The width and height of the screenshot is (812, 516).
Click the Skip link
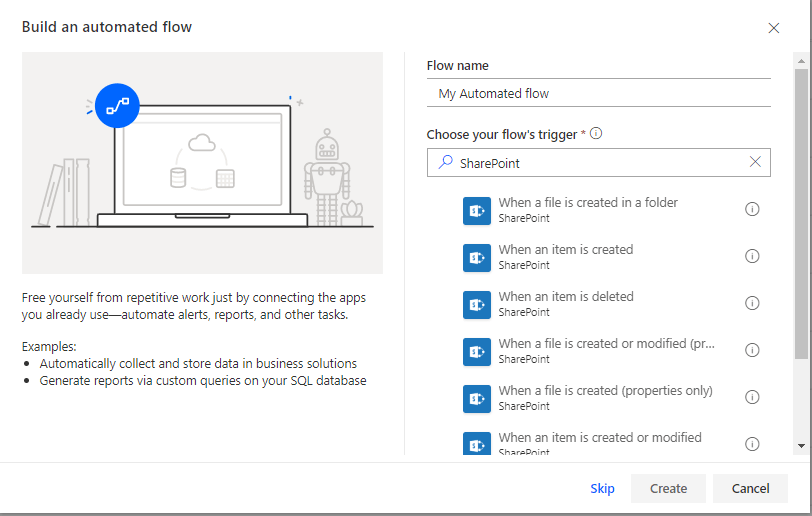click(x=602, y=489)
